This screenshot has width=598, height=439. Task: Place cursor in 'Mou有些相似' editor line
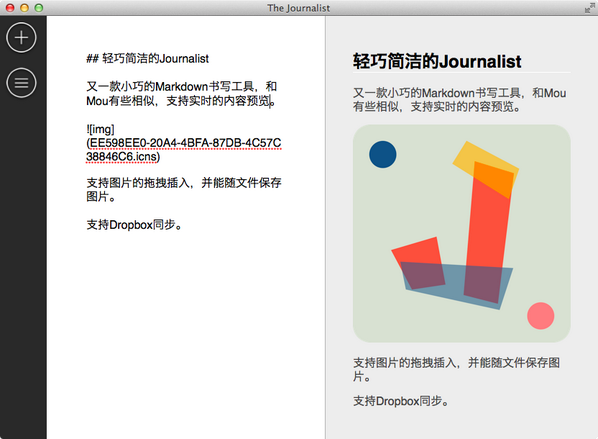pyautogui.click(x=181, y=101)
